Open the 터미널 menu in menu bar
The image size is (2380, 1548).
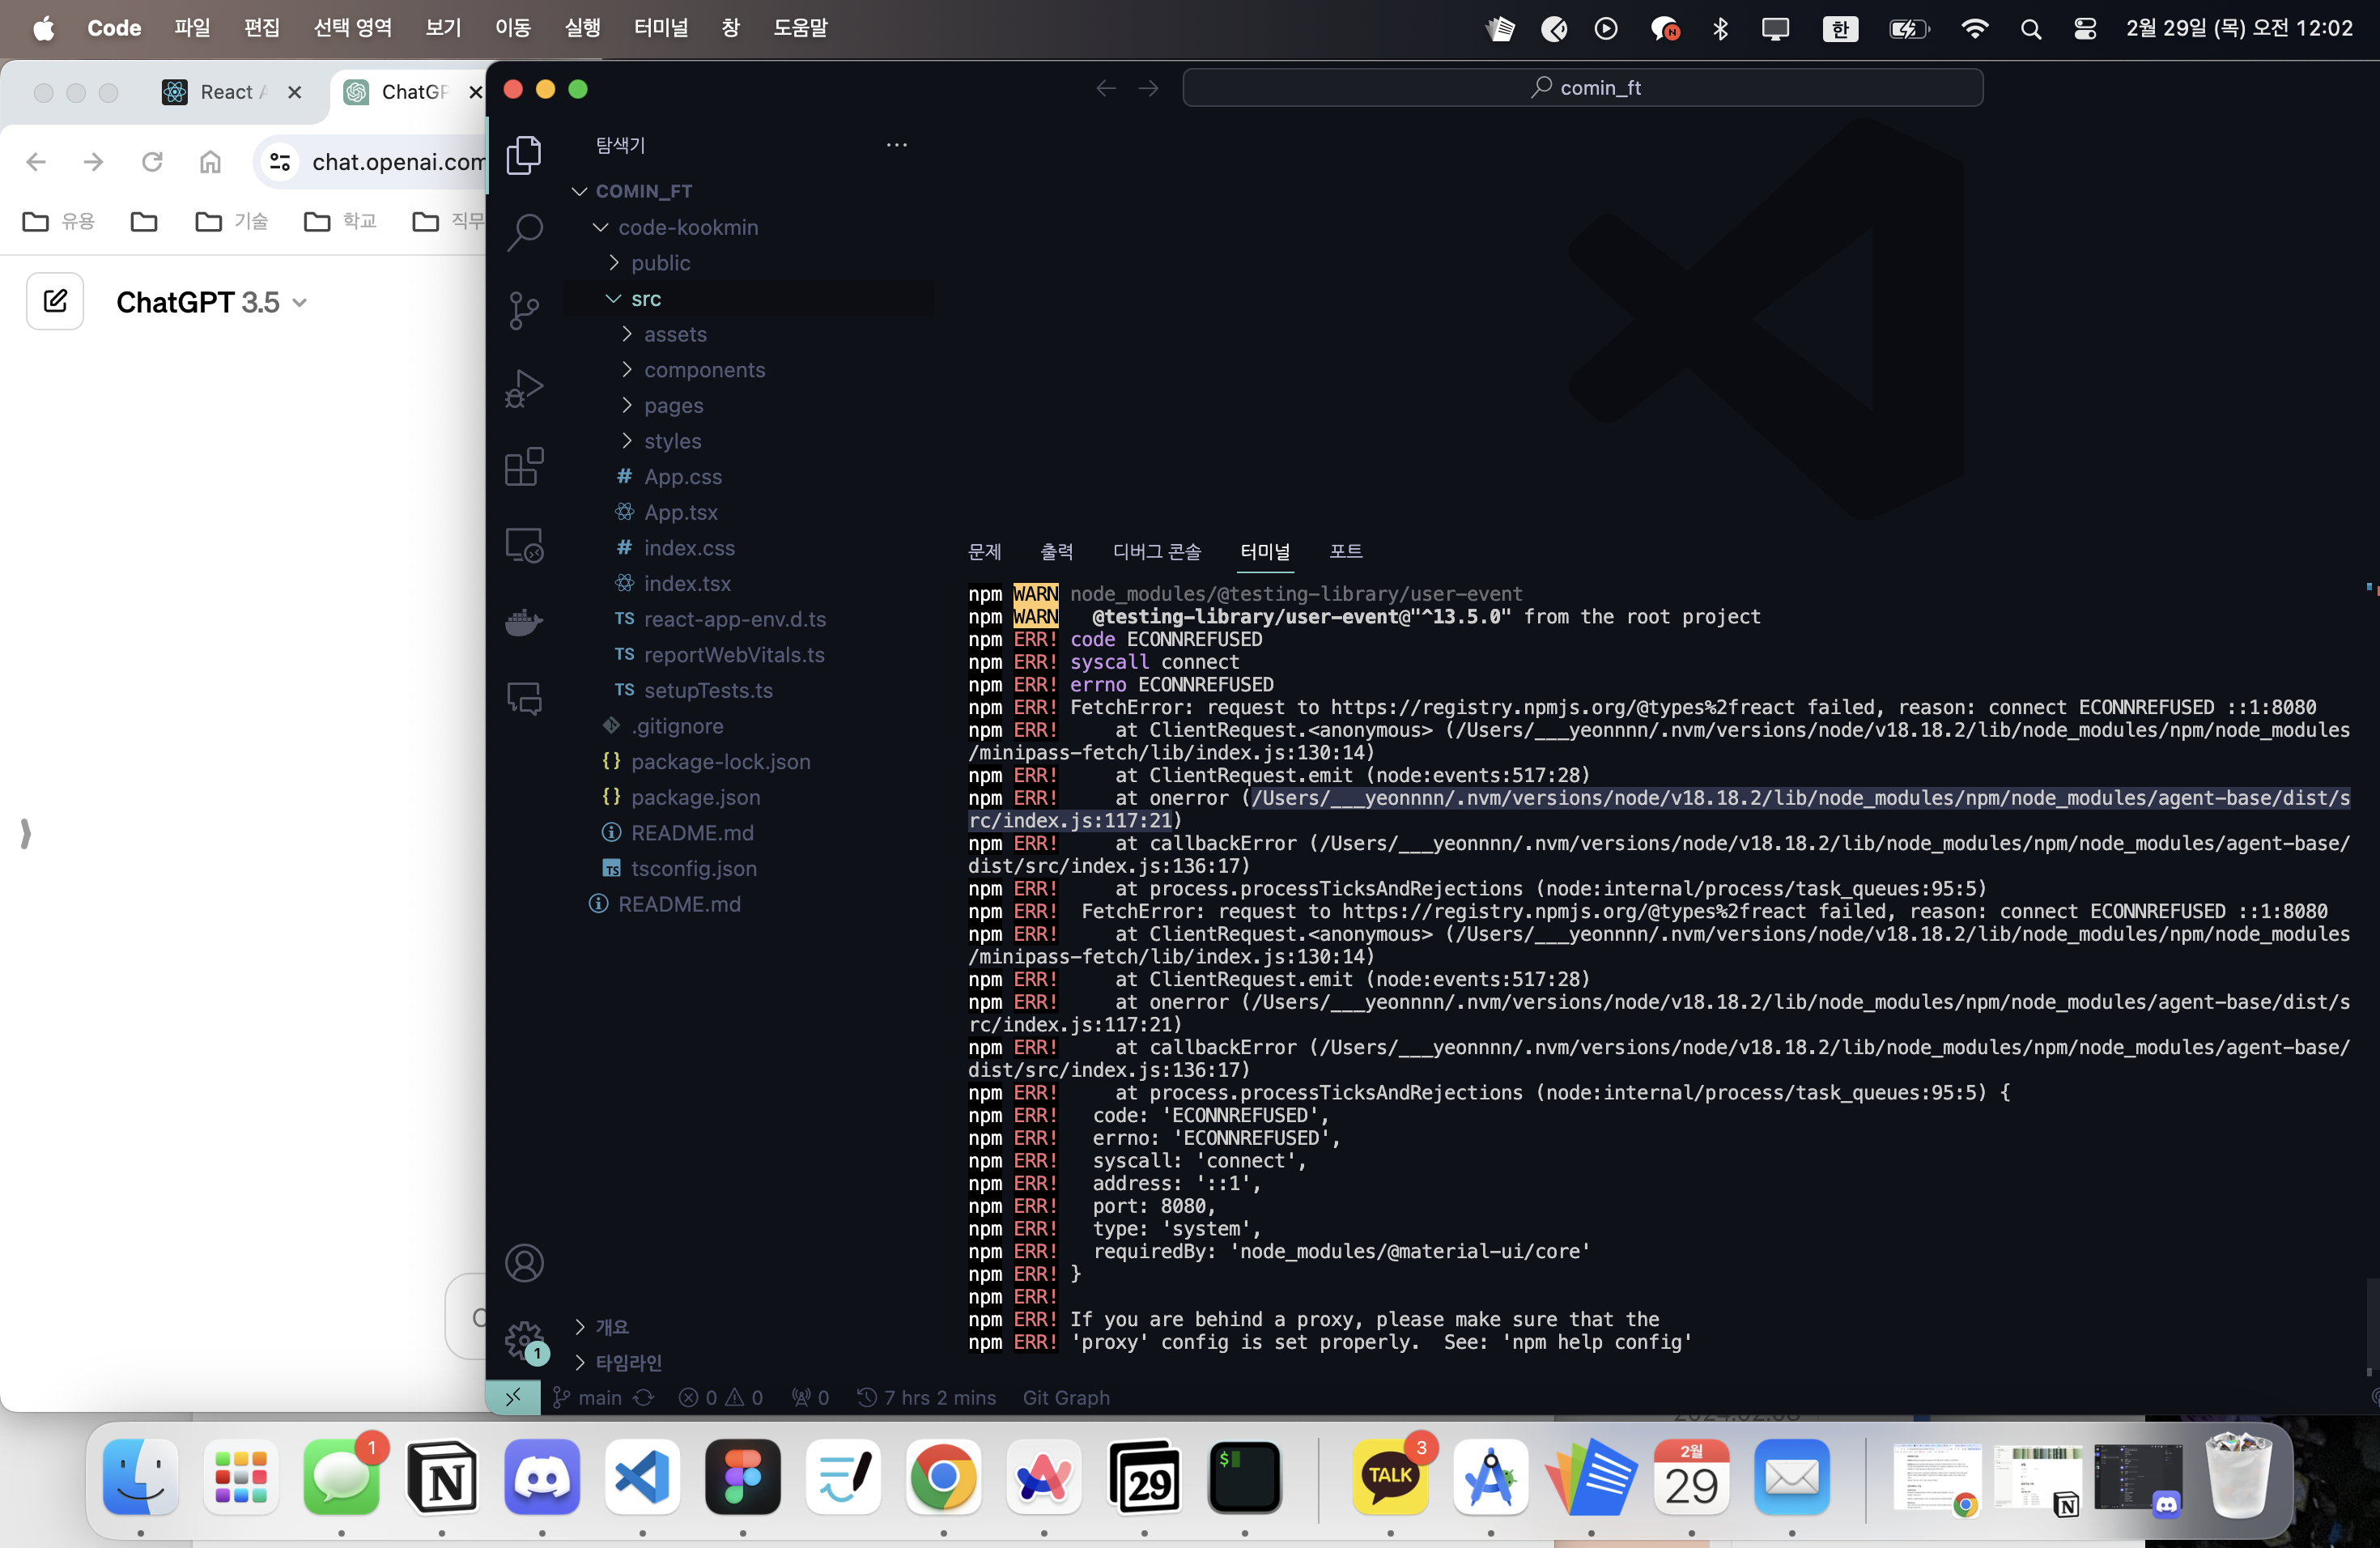point(660,28)
